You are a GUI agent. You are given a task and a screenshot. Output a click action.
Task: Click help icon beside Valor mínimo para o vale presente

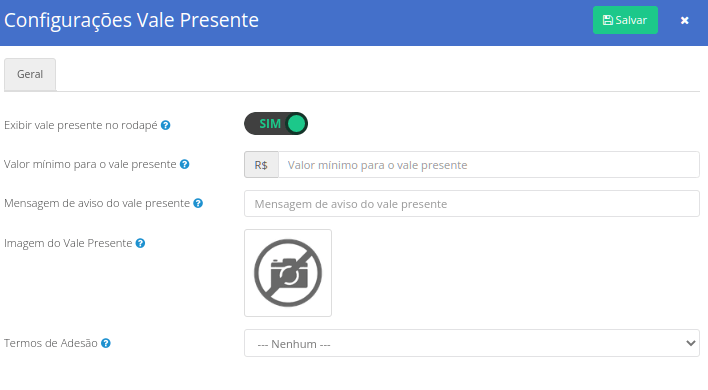click(184, 164)
